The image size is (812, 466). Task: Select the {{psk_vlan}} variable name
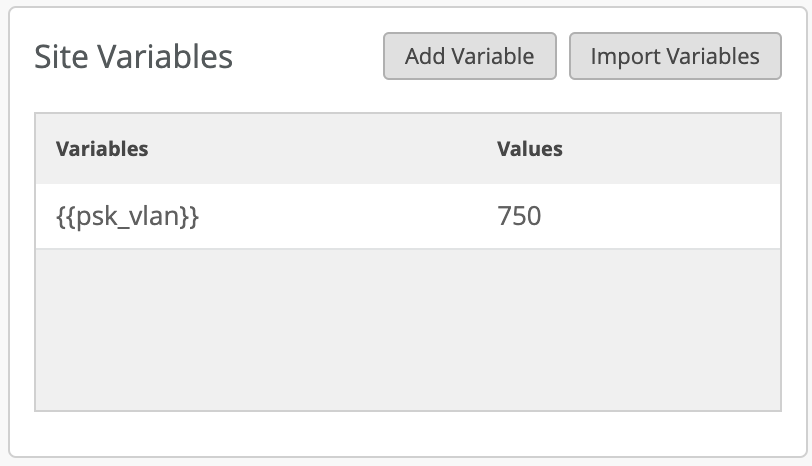point(127,216)
